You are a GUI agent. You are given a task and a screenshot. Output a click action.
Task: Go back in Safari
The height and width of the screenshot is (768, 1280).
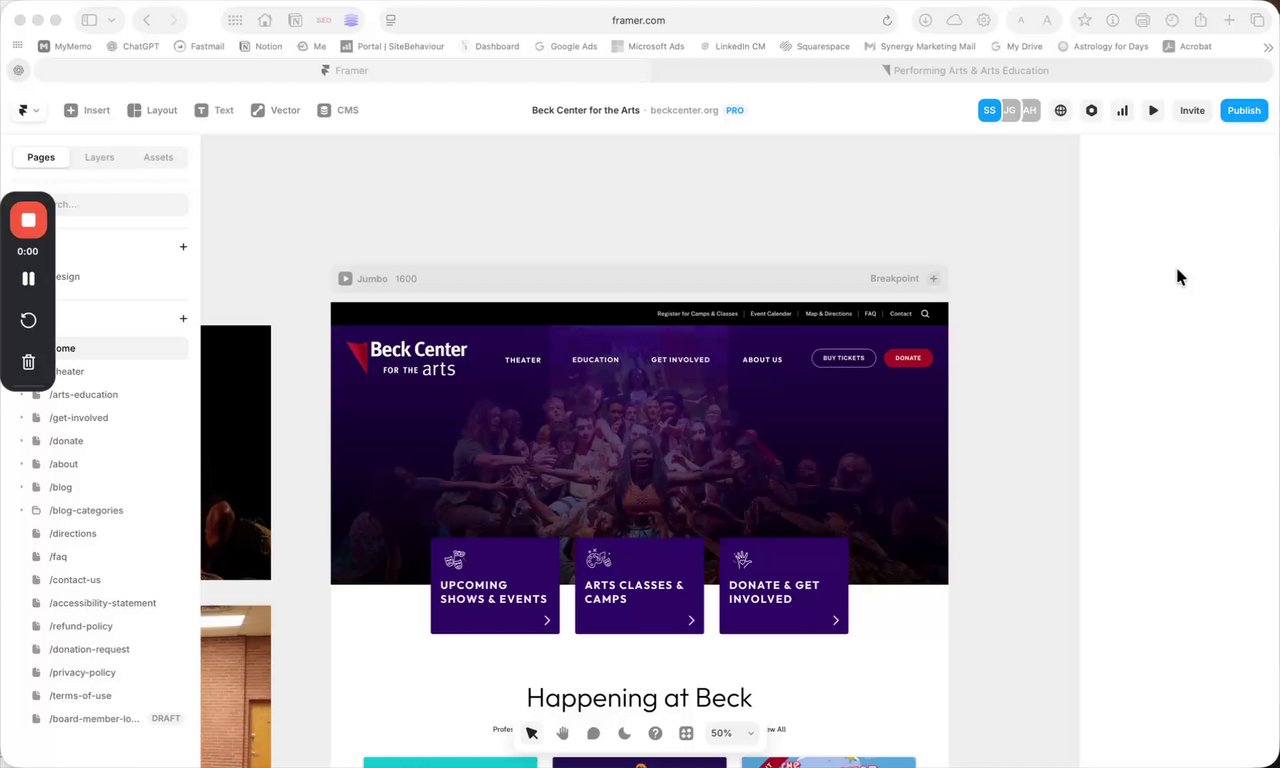point(147,20)
